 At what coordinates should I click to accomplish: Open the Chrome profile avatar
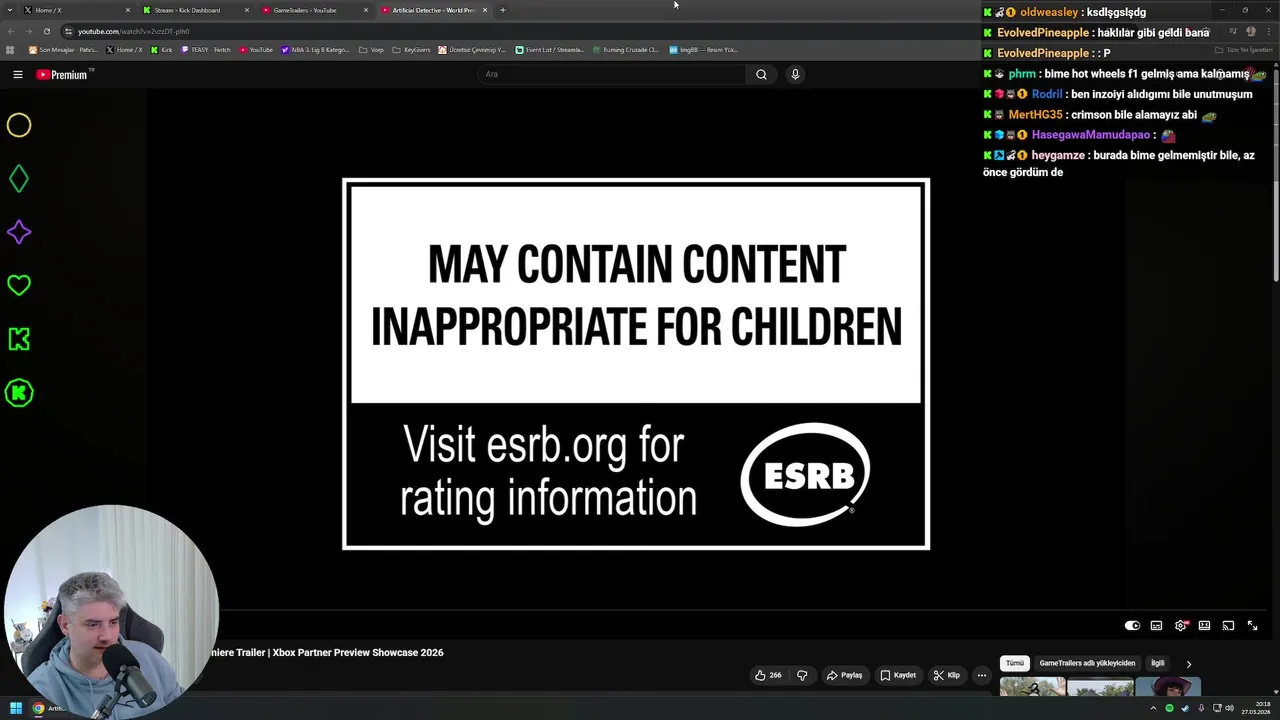coord(1250,31)
